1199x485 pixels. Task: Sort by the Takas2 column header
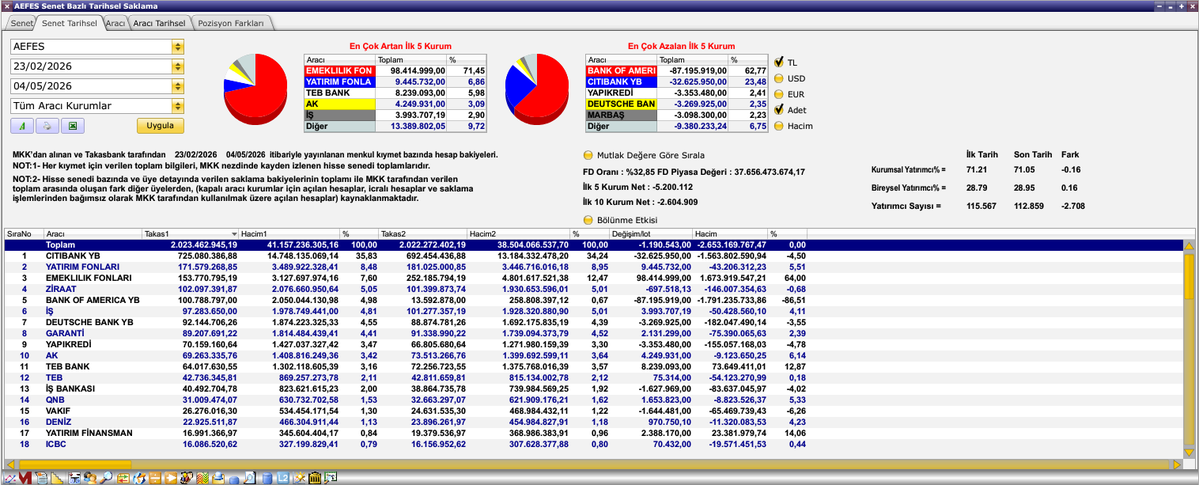(424, 233)
